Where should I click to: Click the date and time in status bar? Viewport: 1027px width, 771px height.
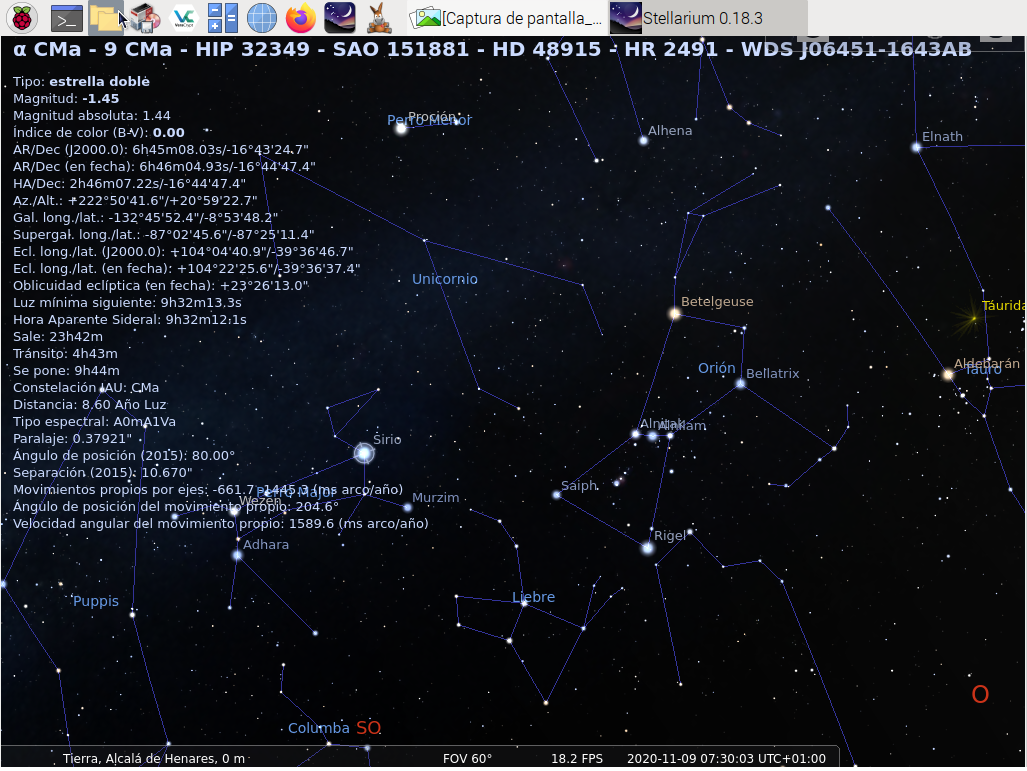pos(726,758)
